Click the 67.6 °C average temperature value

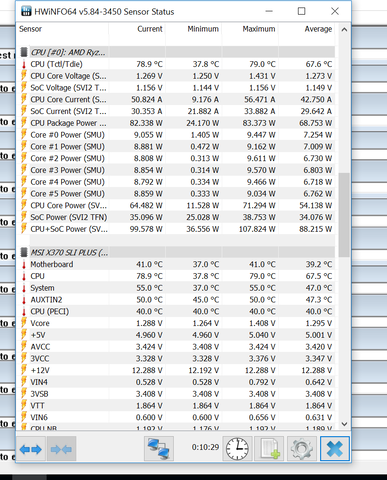[x=319, y=64]
